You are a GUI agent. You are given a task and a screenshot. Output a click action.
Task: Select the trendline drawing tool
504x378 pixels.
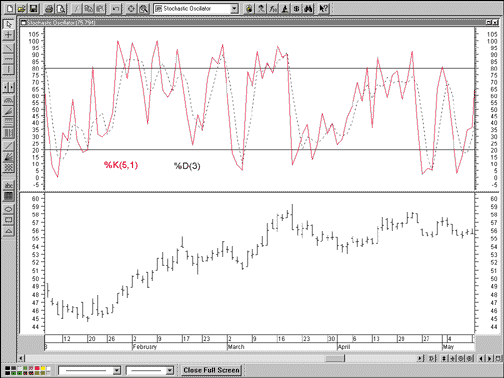(9, 48)
